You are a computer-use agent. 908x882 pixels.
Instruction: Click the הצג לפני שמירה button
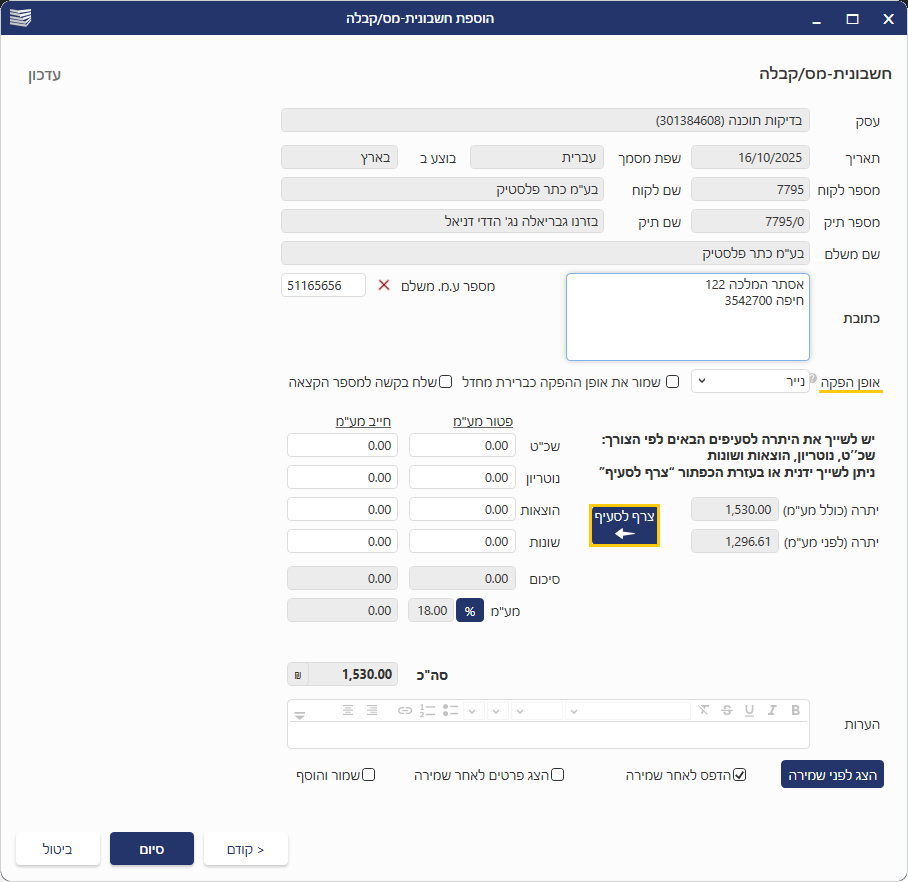(x=832, y=775)
